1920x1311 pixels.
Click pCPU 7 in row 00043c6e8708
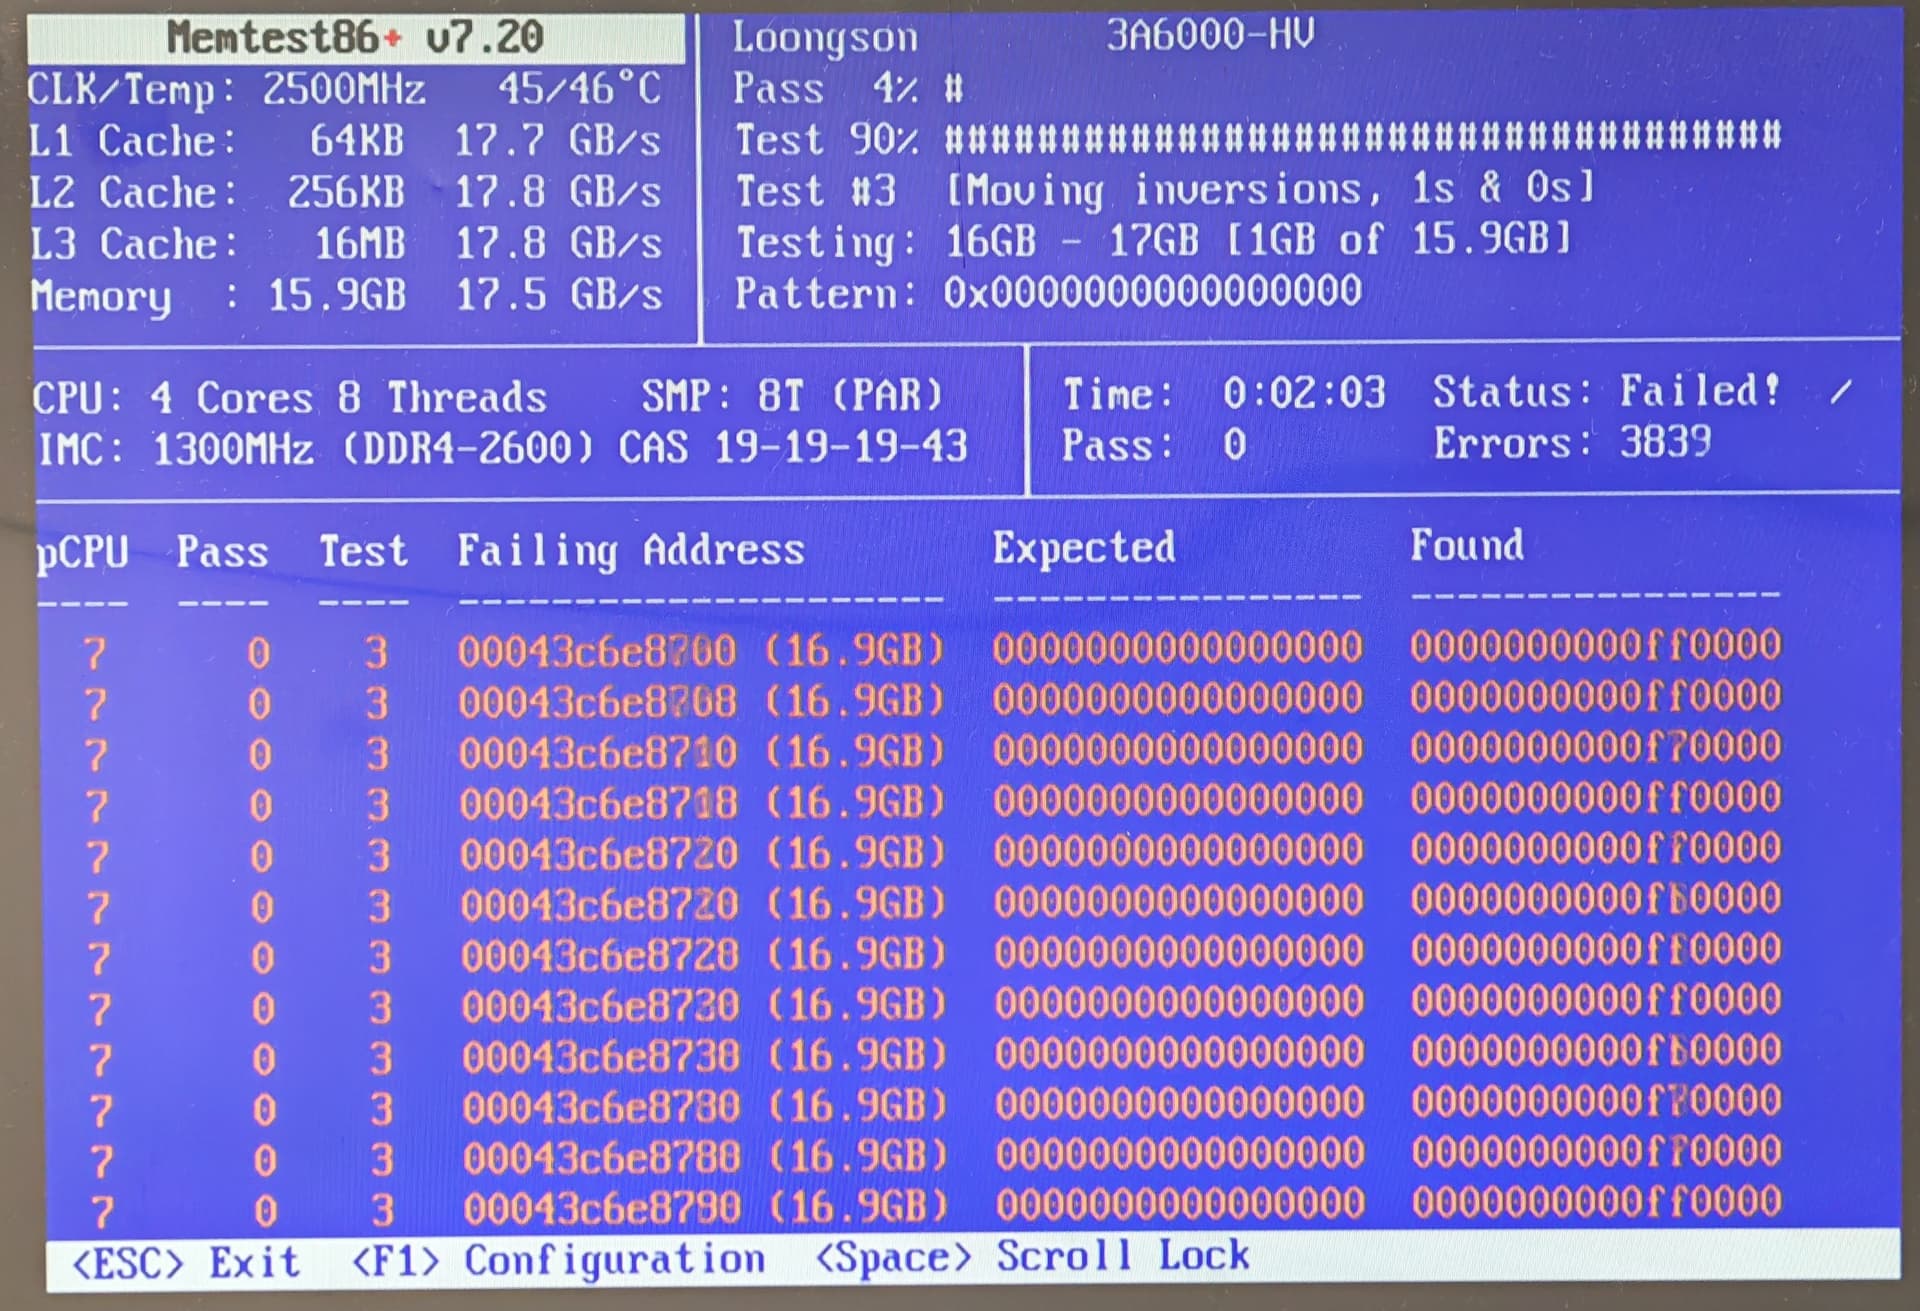click(95, 706)
